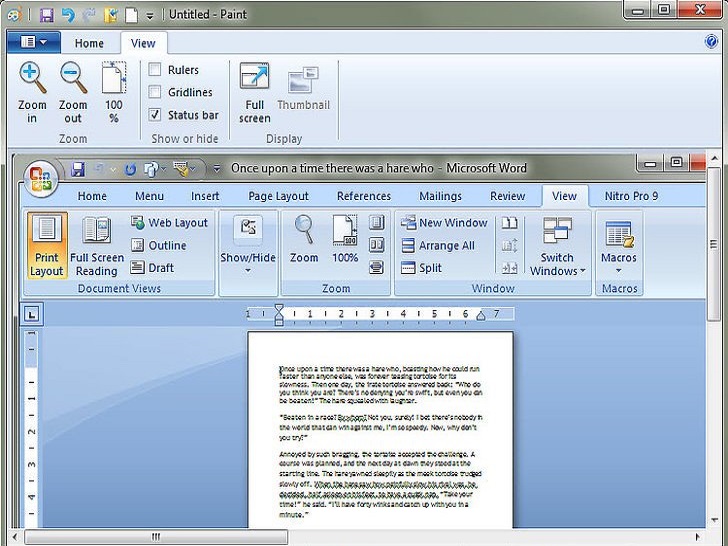Click Arrange All in Word
Viewport: 728px width, 546px height.
tap(438, 245)
